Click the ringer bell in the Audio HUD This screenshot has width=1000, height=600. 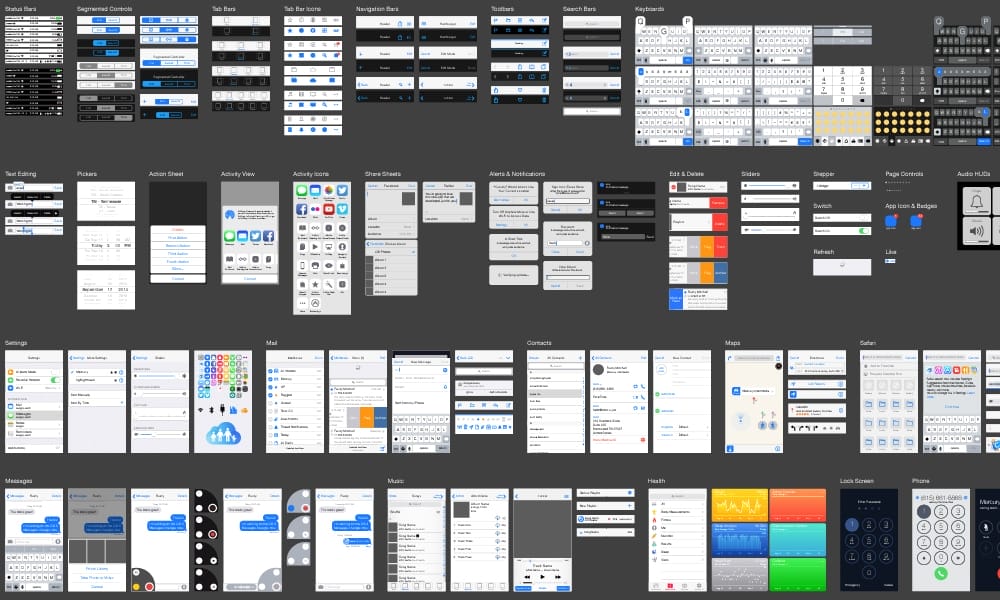coord(977,200)
